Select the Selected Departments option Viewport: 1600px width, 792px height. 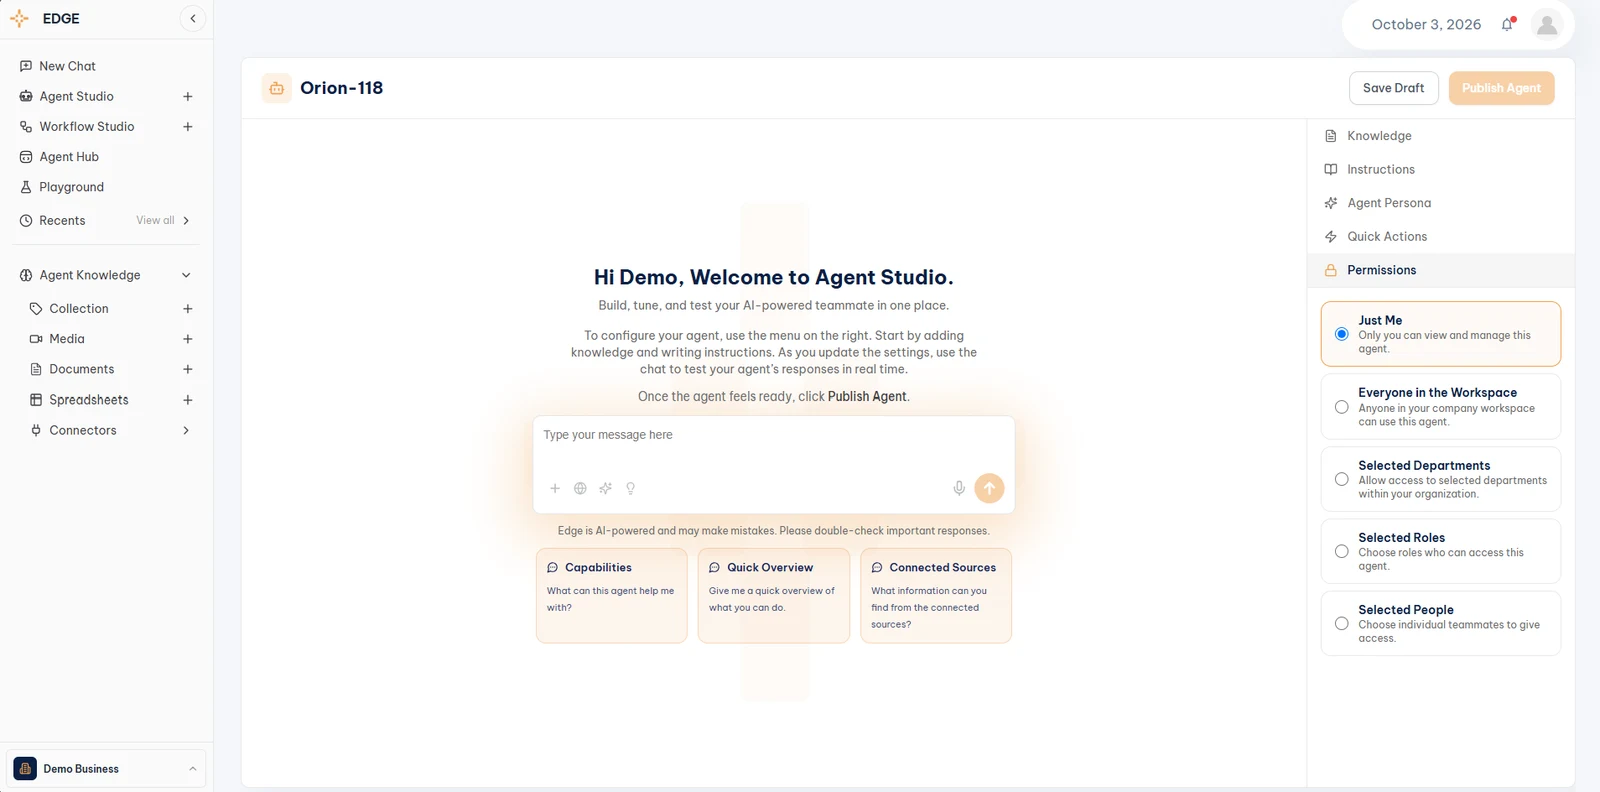click(1441, 479)
